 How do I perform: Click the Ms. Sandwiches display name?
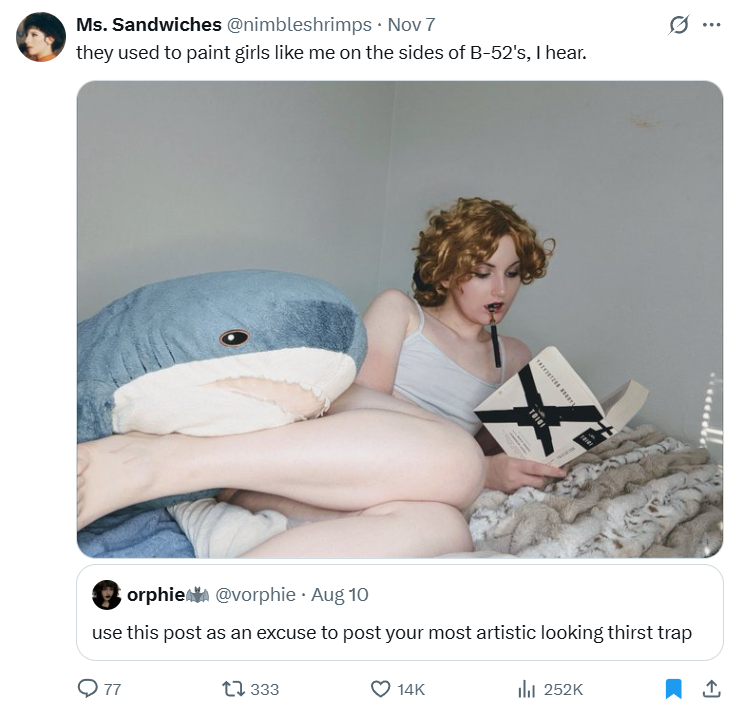[x=149, y=25]
